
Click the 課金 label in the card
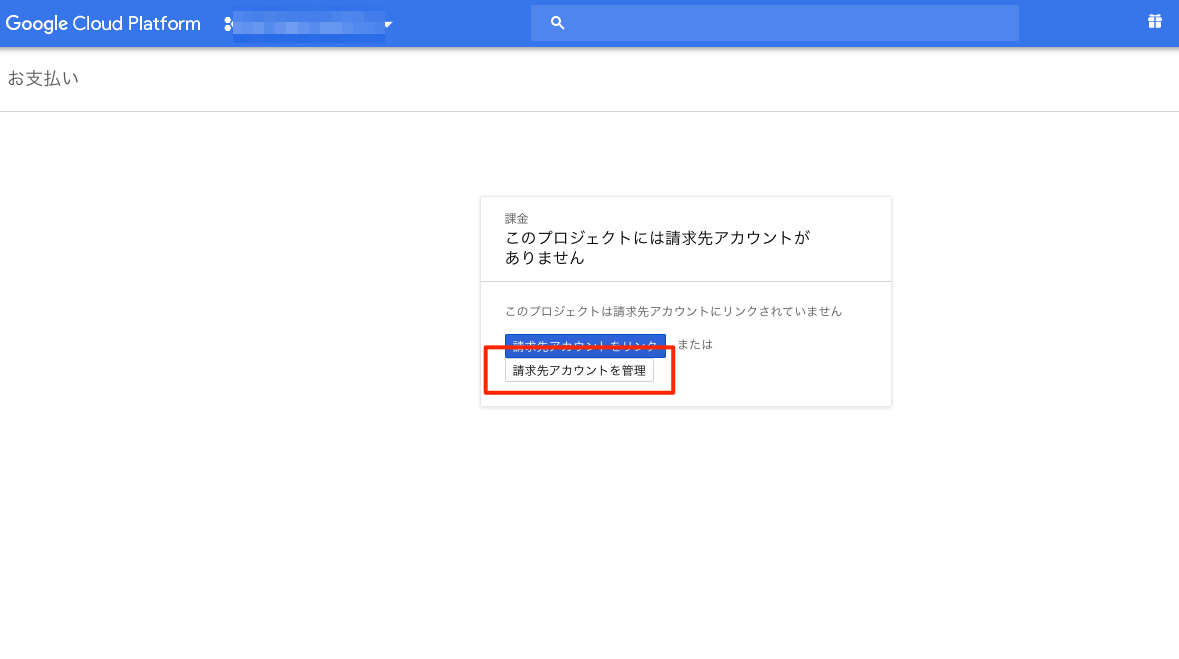(517, 218)
